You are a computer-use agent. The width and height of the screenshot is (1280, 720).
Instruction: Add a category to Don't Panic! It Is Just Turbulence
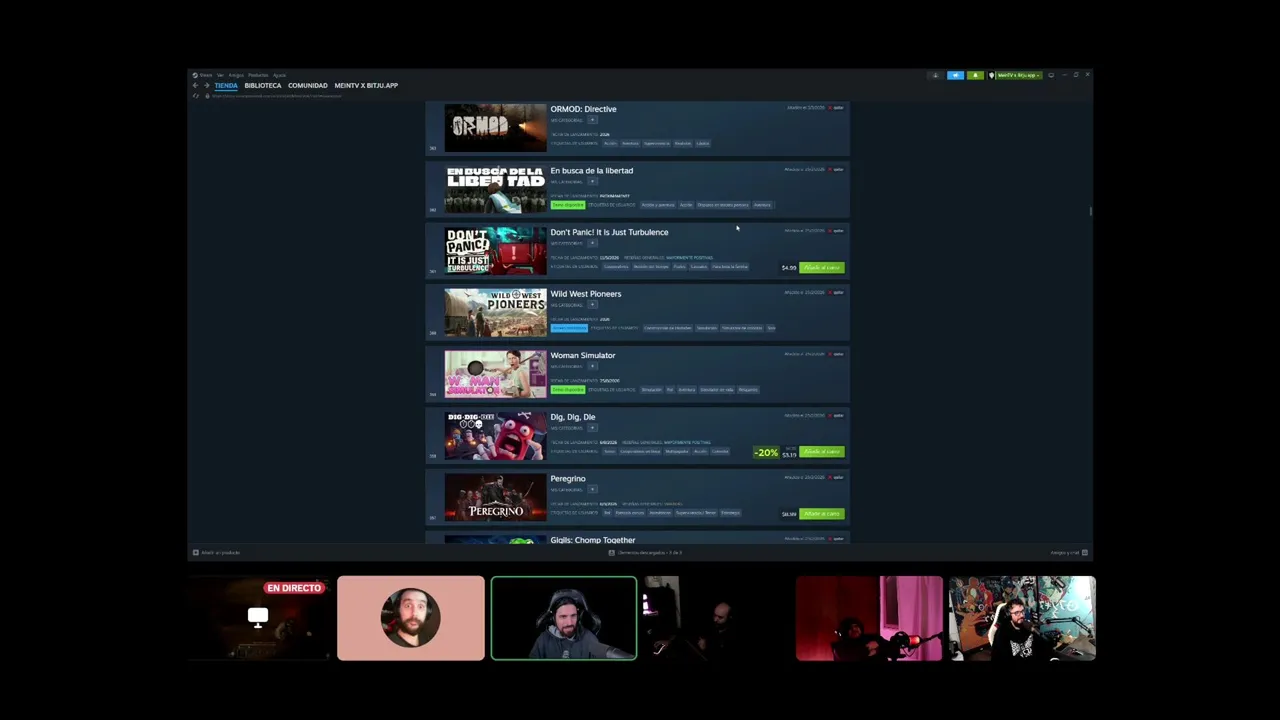[592, 243]
